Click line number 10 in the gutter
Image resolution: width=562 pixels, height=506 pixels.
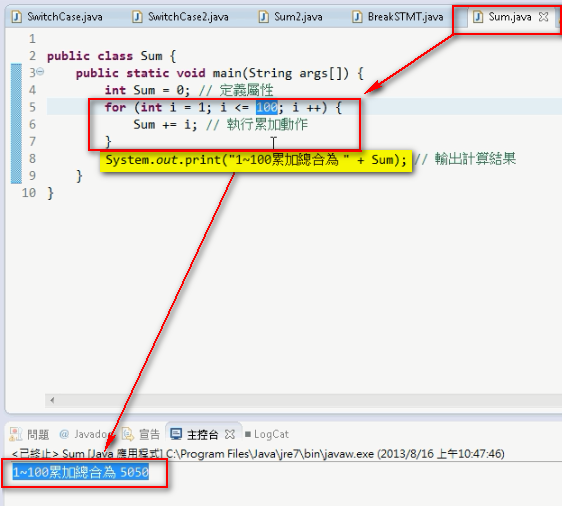(29, 193)
